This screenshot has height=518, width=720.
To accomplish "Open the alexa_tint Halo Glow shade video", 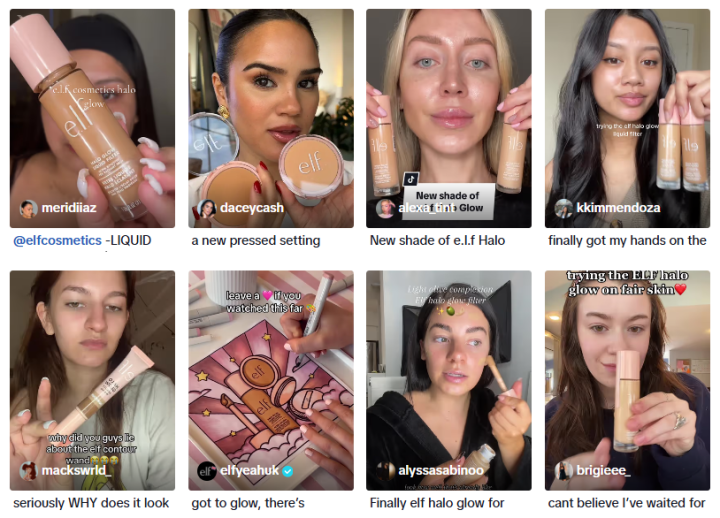I will point(449,118).
